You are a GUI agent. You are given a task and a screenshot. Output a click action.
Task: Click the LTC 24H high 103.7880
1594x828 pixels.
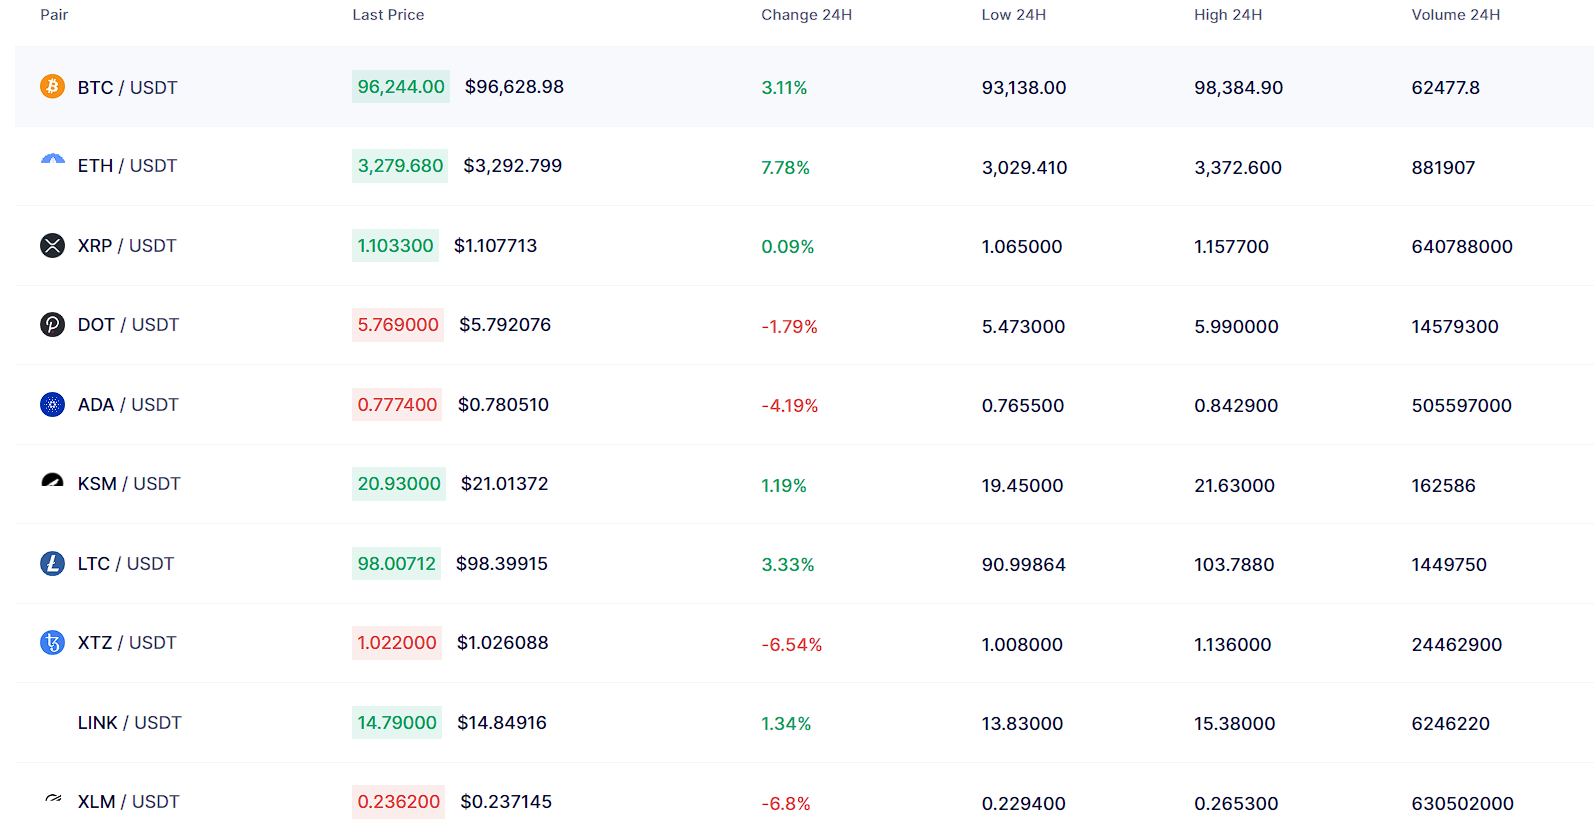click(x=1234, y=565)
